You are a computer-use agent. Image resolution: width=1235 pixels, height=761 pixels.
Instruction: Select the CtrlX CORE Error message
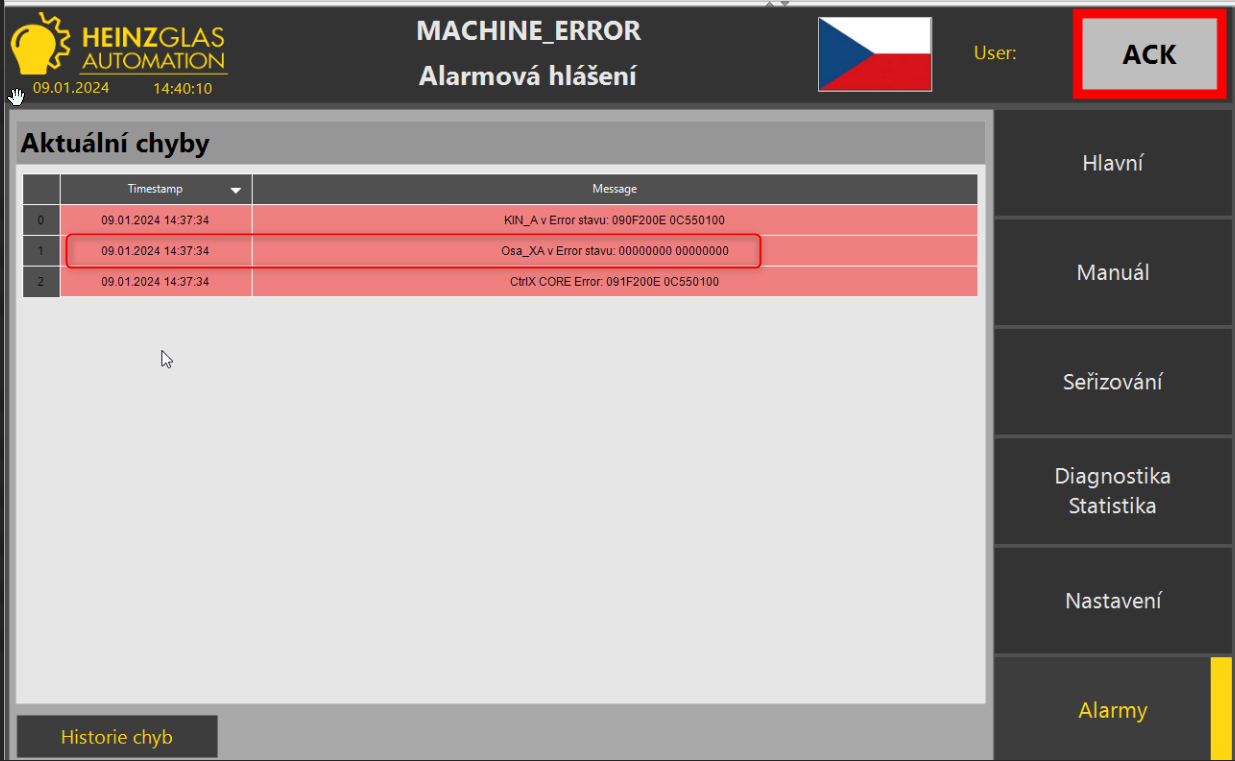pyautogui.click(x=614, y=282)
